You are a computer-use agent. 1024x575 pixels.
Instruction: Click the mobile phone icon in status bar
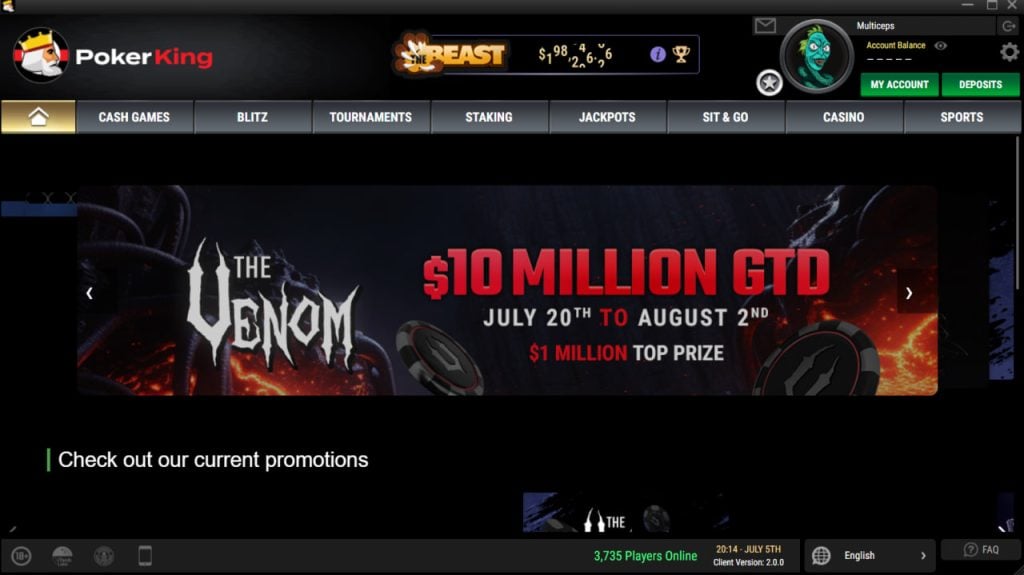145,555
